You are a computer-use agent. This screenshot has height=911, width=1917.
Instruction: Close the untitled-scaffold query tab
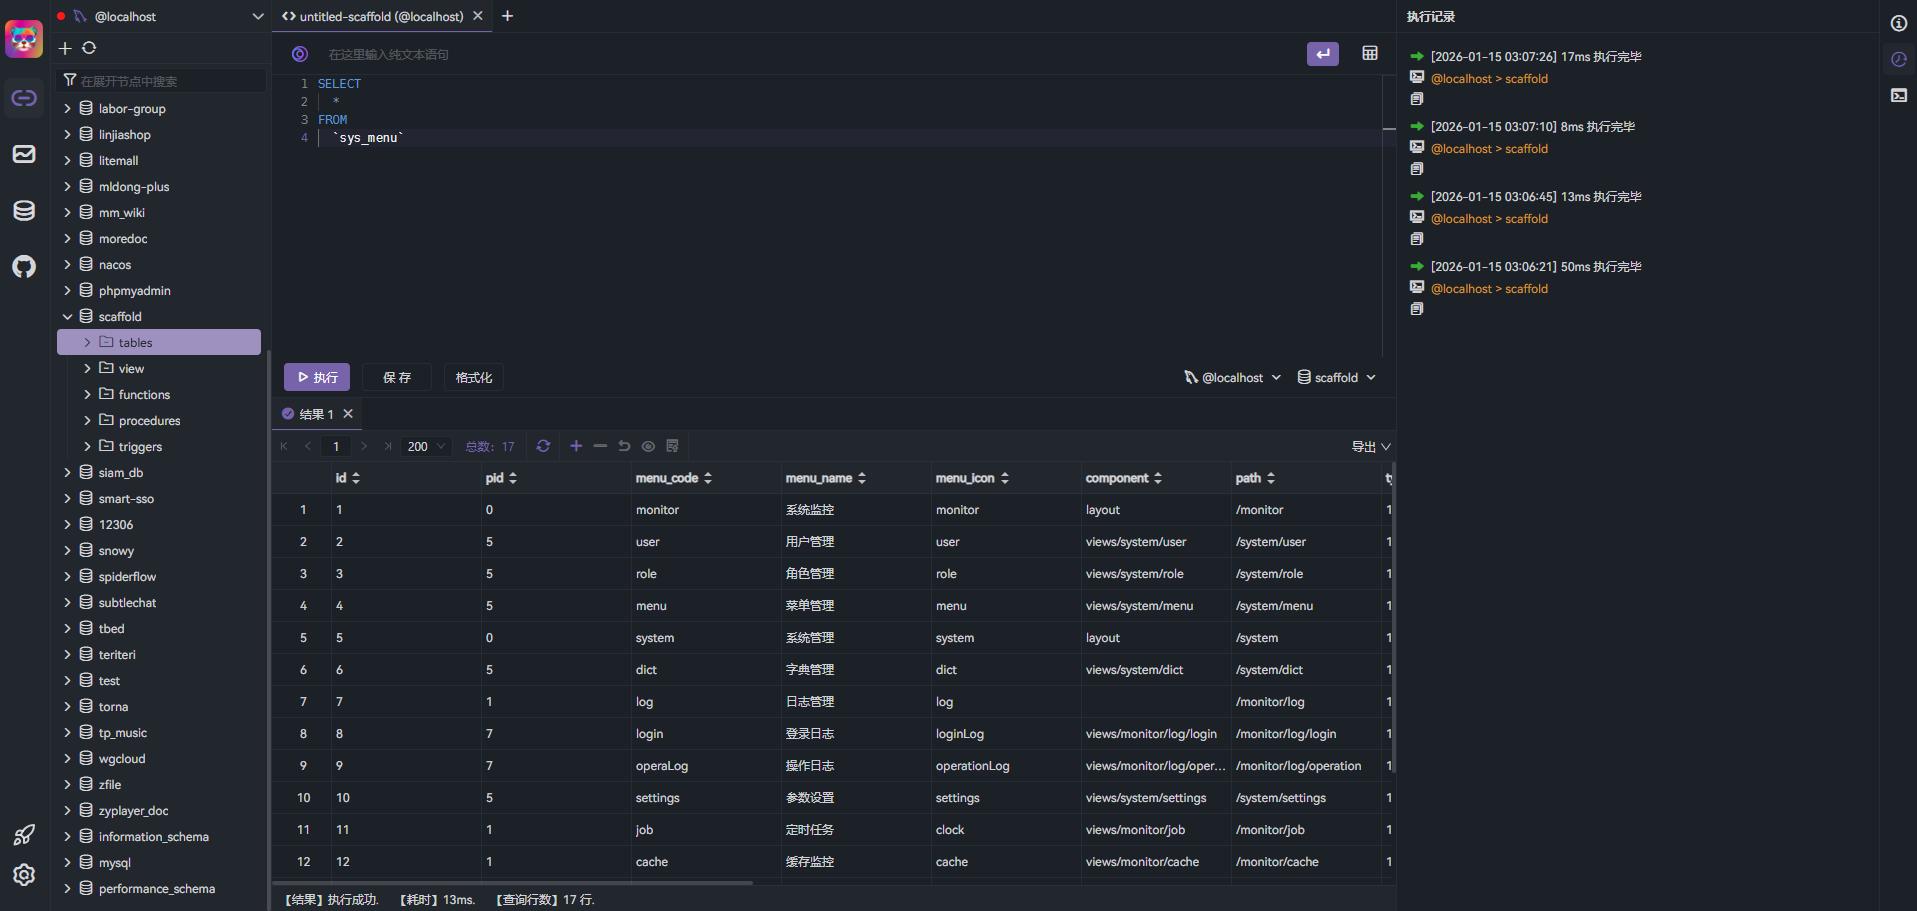point(478,16)
